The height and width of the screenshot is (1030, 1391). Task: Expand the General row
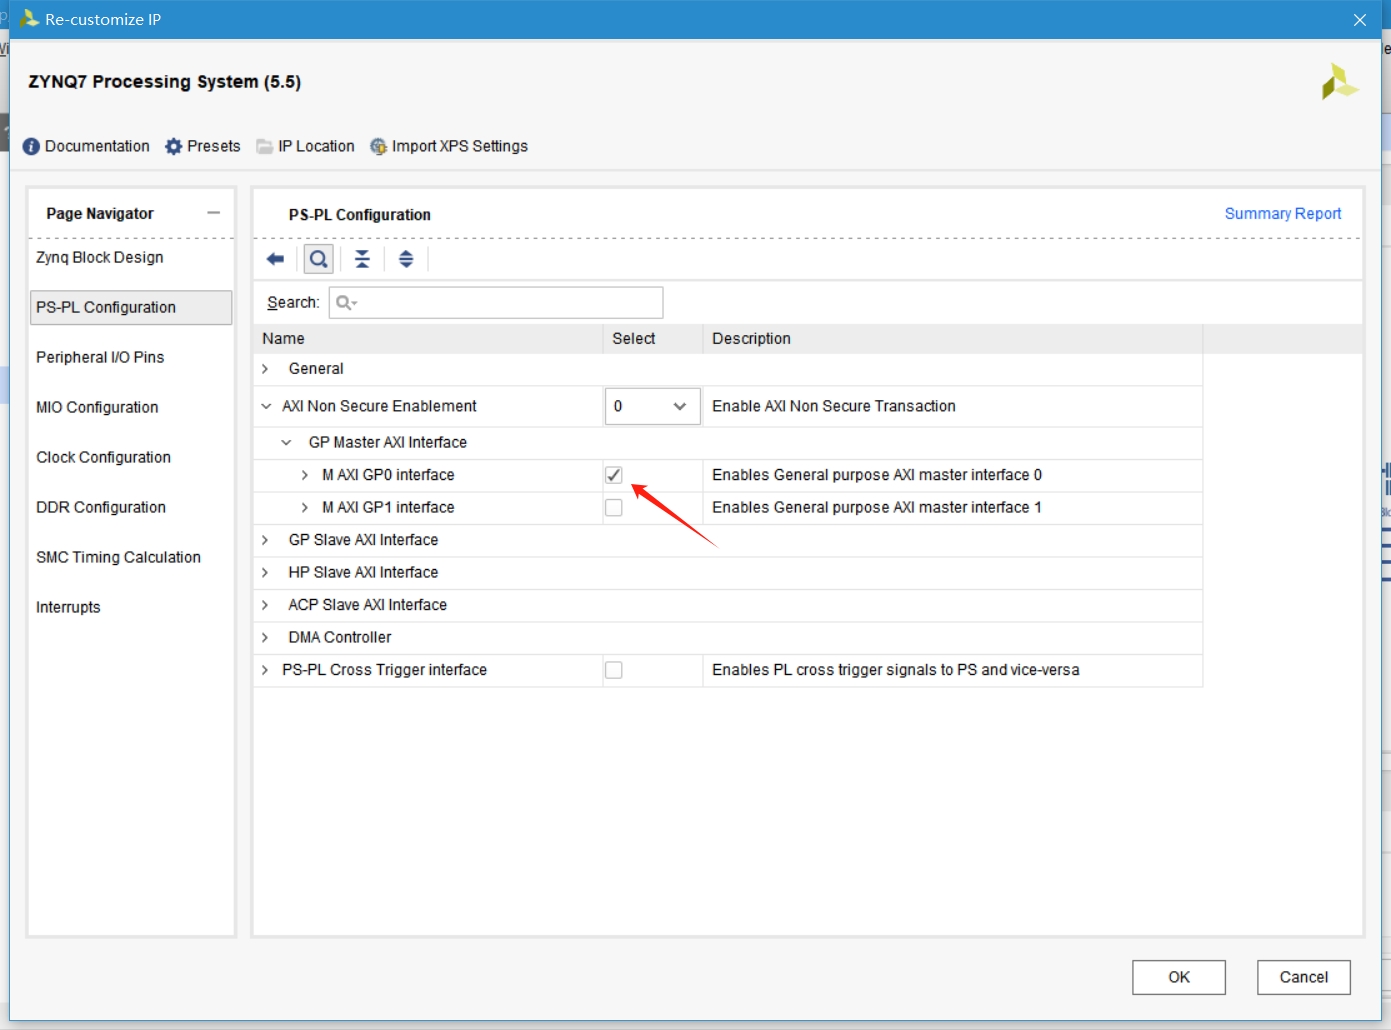(x=265, y=369)
